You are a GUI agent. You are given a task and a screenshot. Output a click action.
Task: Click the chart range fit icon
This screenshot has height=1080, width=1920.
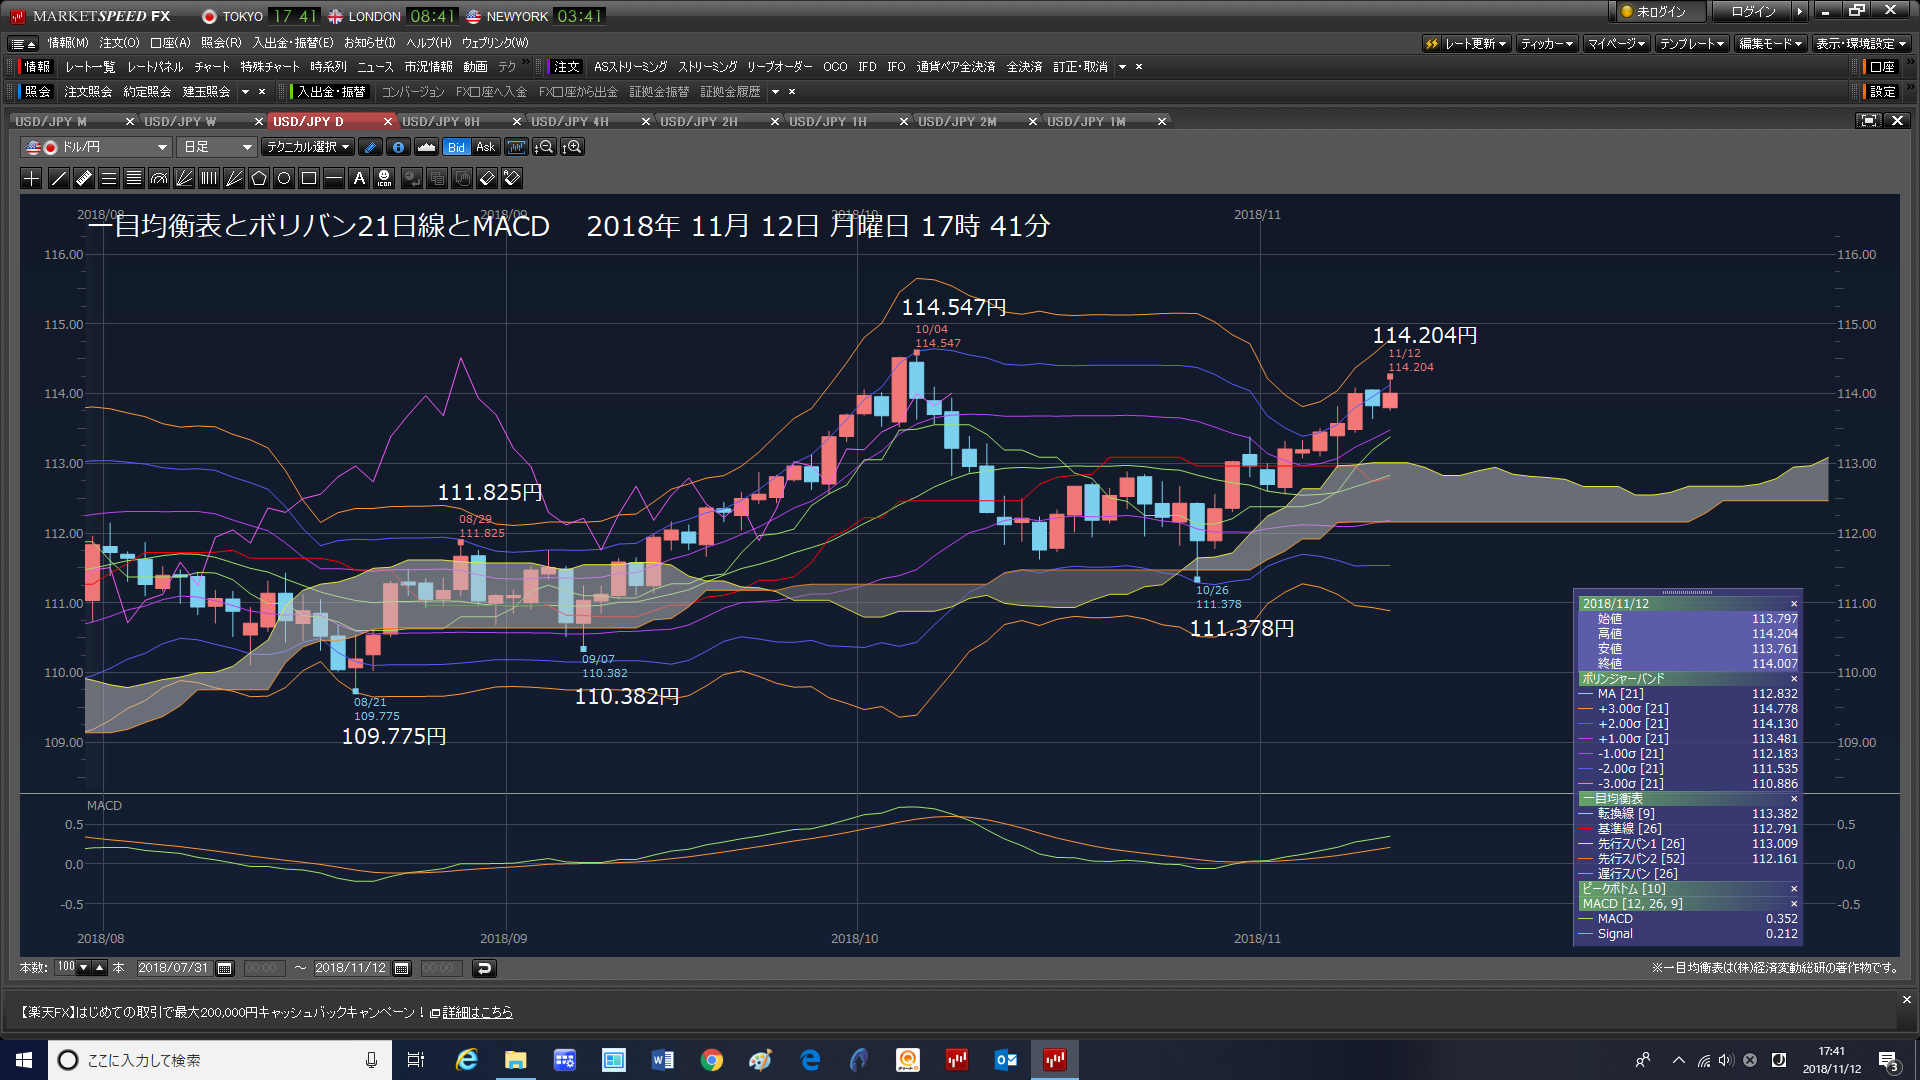click(516, 147)
